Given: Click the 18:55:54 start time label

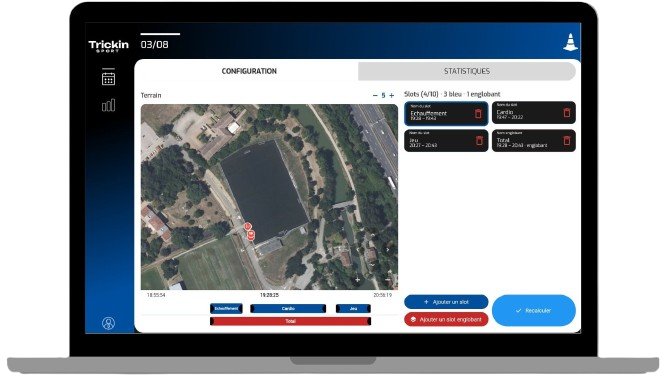Looking at the screenshot, I should point(156,295).
